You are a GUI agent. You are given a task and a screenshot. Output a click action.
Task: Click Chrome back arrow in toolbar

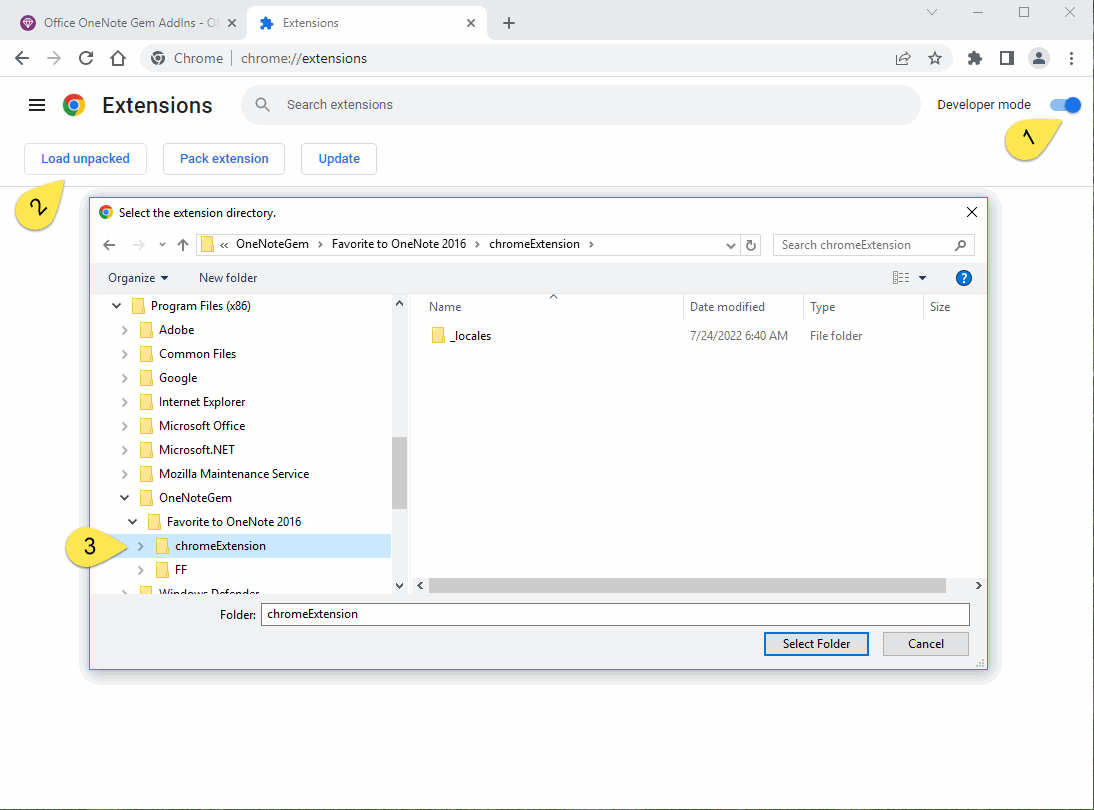pos(22,59)
